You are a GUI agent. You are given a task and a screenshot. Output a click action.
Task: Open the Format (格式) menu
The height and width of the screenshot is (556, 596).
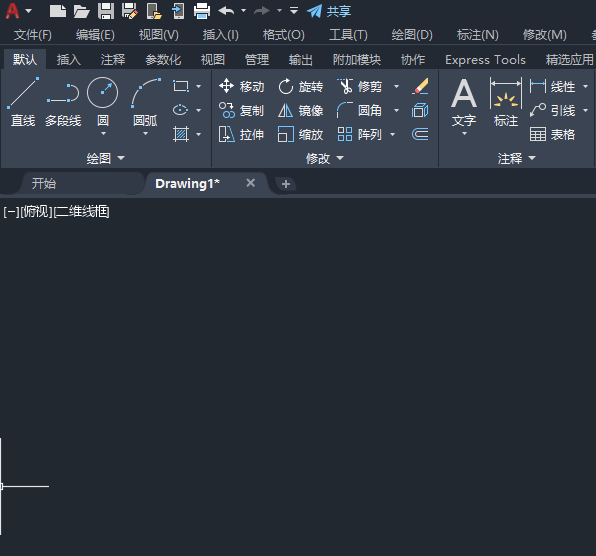284,35
